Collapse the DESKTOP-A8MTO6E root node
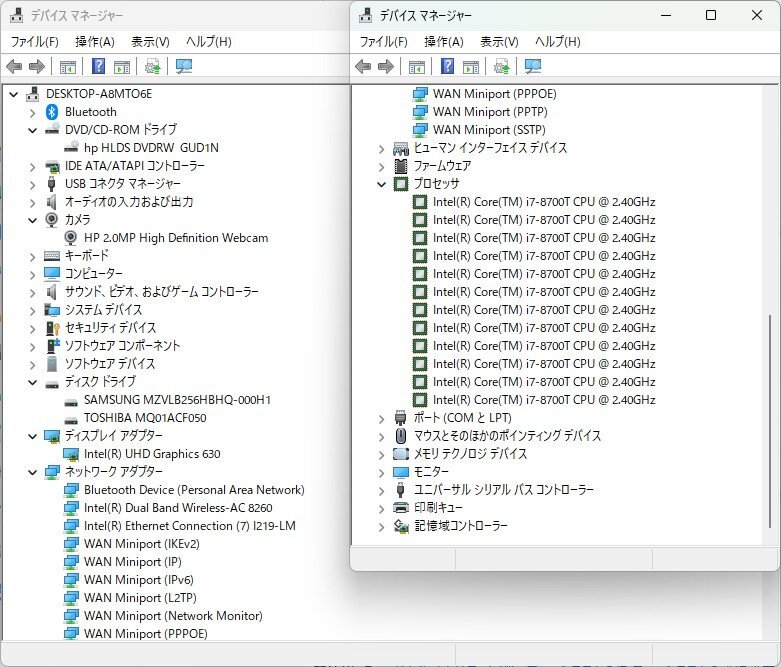Image resolution: width=781 pixels, height=667 pixels. click(14, 94)
